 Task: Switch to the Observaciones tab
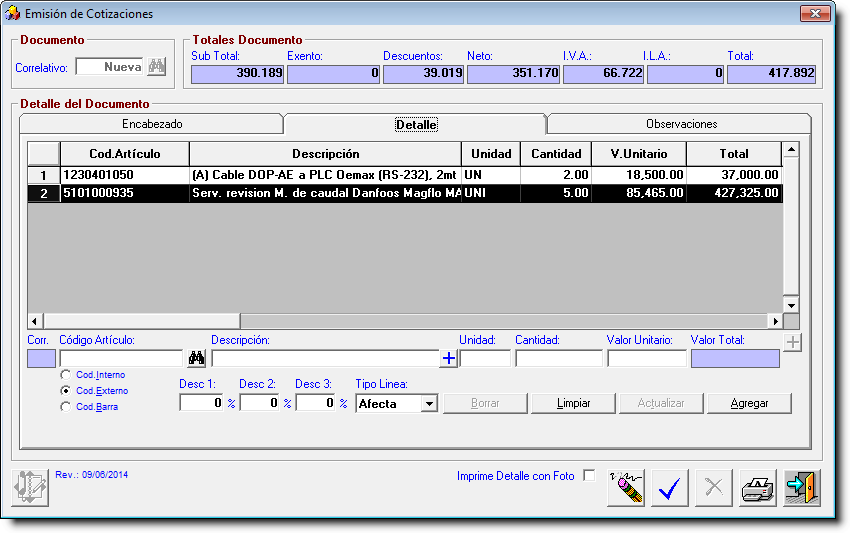(681, 124)
